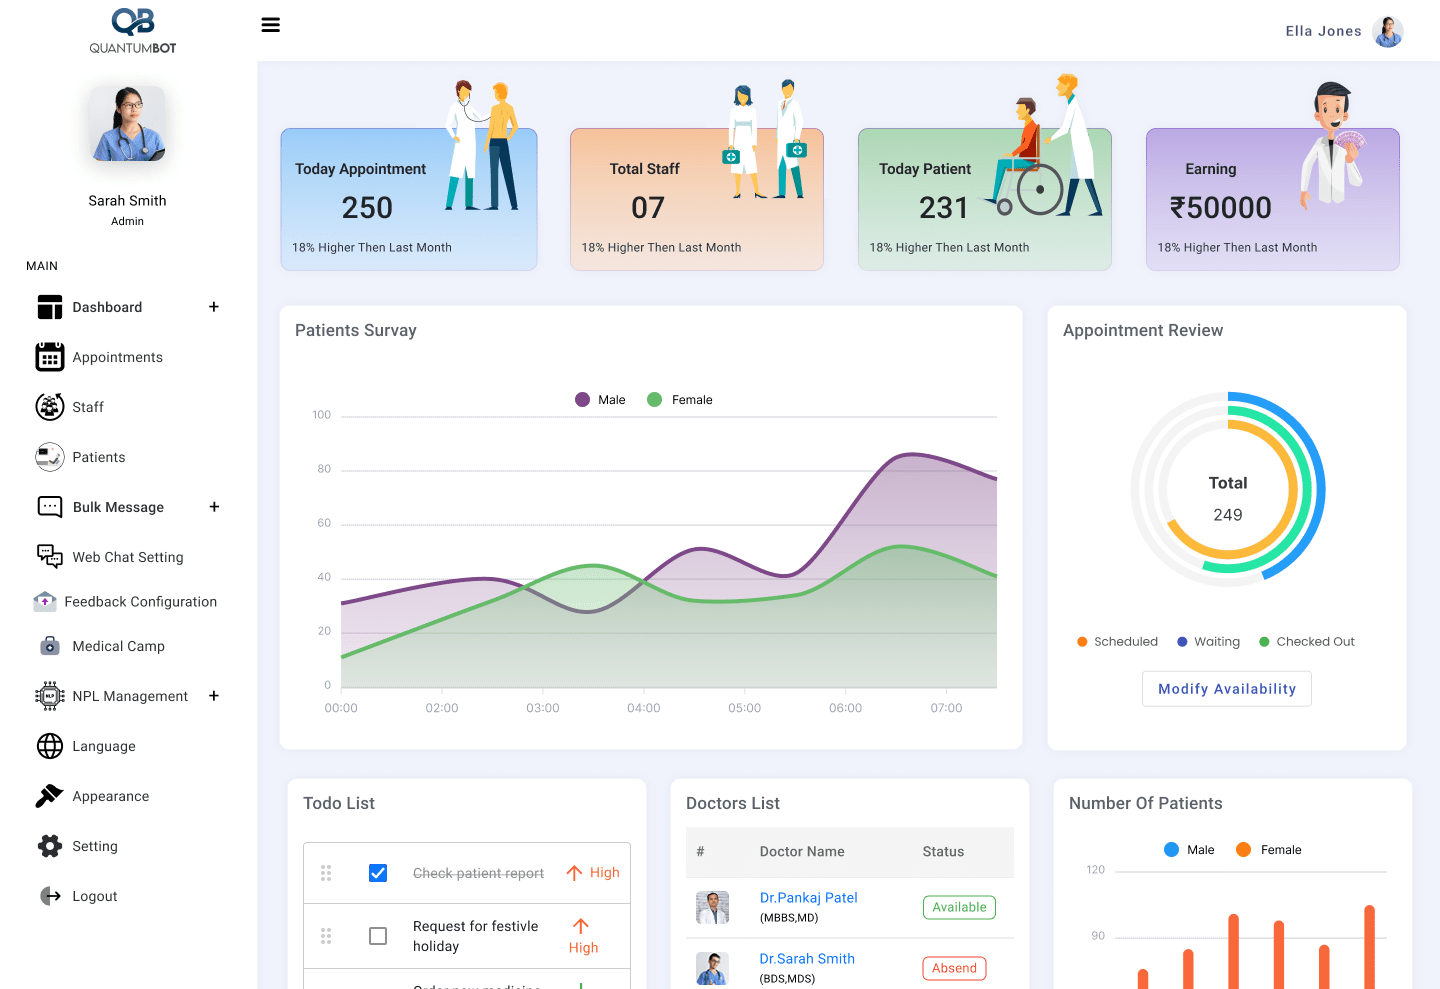Click the Bulk Message chat icon
1440x989 pixels.
click(50, 507)
